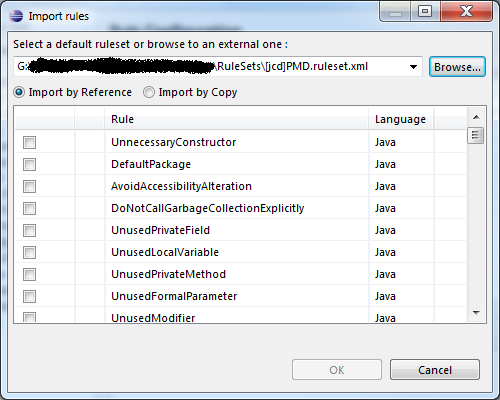Check the UnusedFormalParameter checkbox
The height and width of the screenshot is (400, 500).
click(29, 296)
